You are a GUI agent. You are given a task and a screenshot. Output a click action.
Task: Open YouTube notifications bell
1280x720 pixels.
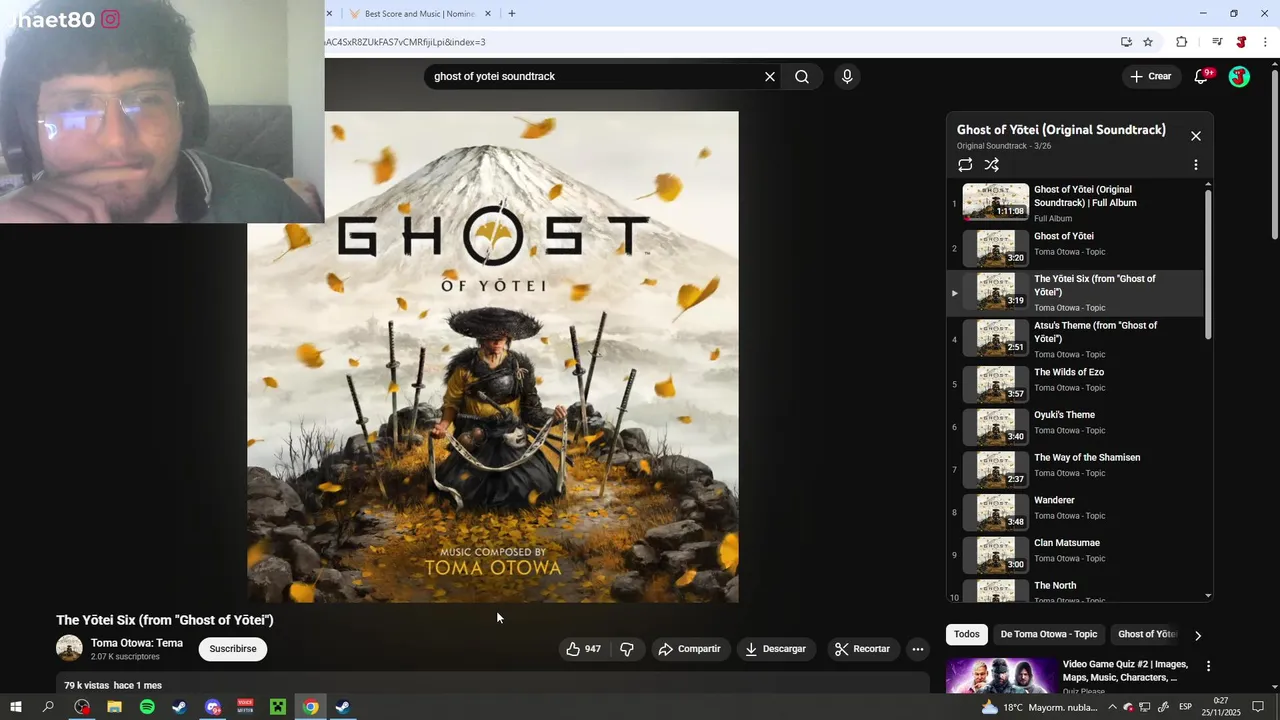pos(1201,77)
